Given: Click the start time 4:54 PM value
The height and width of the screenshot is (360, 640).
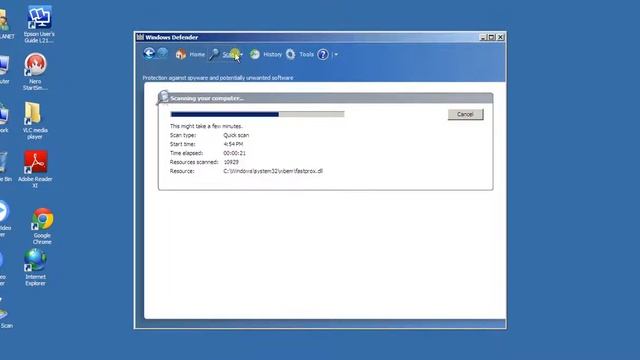Looking at the screenshot, I should 233,144.
